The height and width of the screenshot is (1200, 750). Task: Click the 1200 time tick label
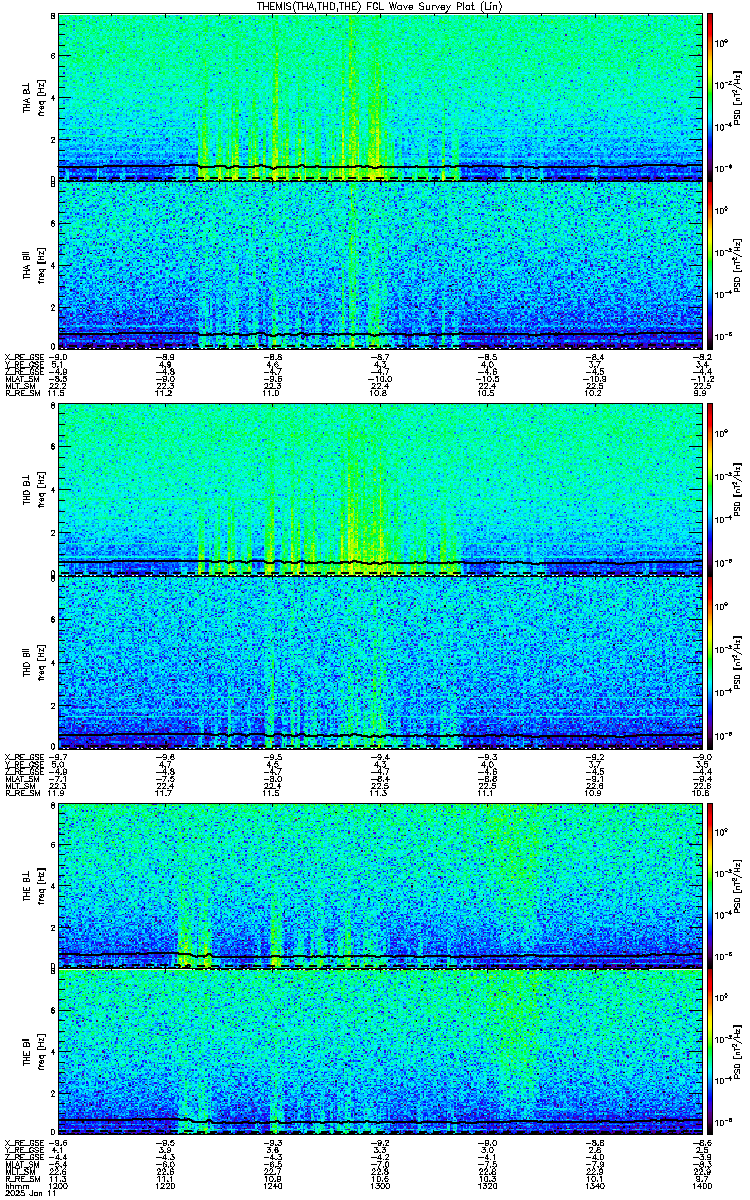tap(58, 1186)
